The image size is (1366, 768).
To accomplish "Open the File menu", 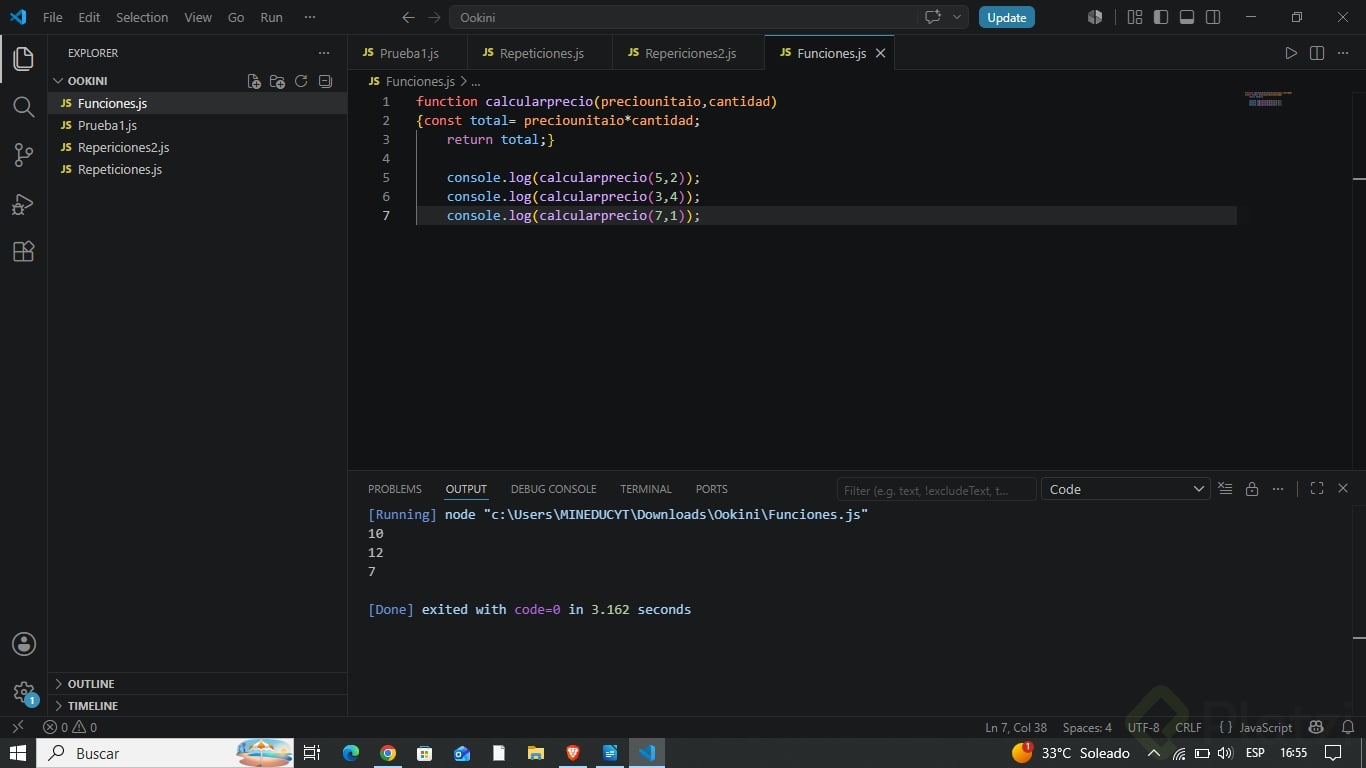I will tap(52, 17).
